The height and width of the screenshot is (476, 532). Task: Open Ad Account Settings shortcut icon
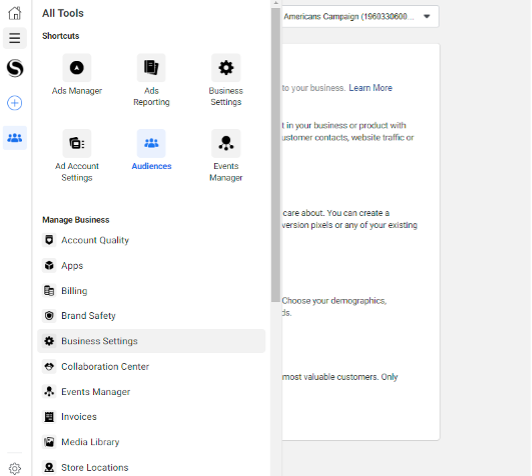click(77, 143)
